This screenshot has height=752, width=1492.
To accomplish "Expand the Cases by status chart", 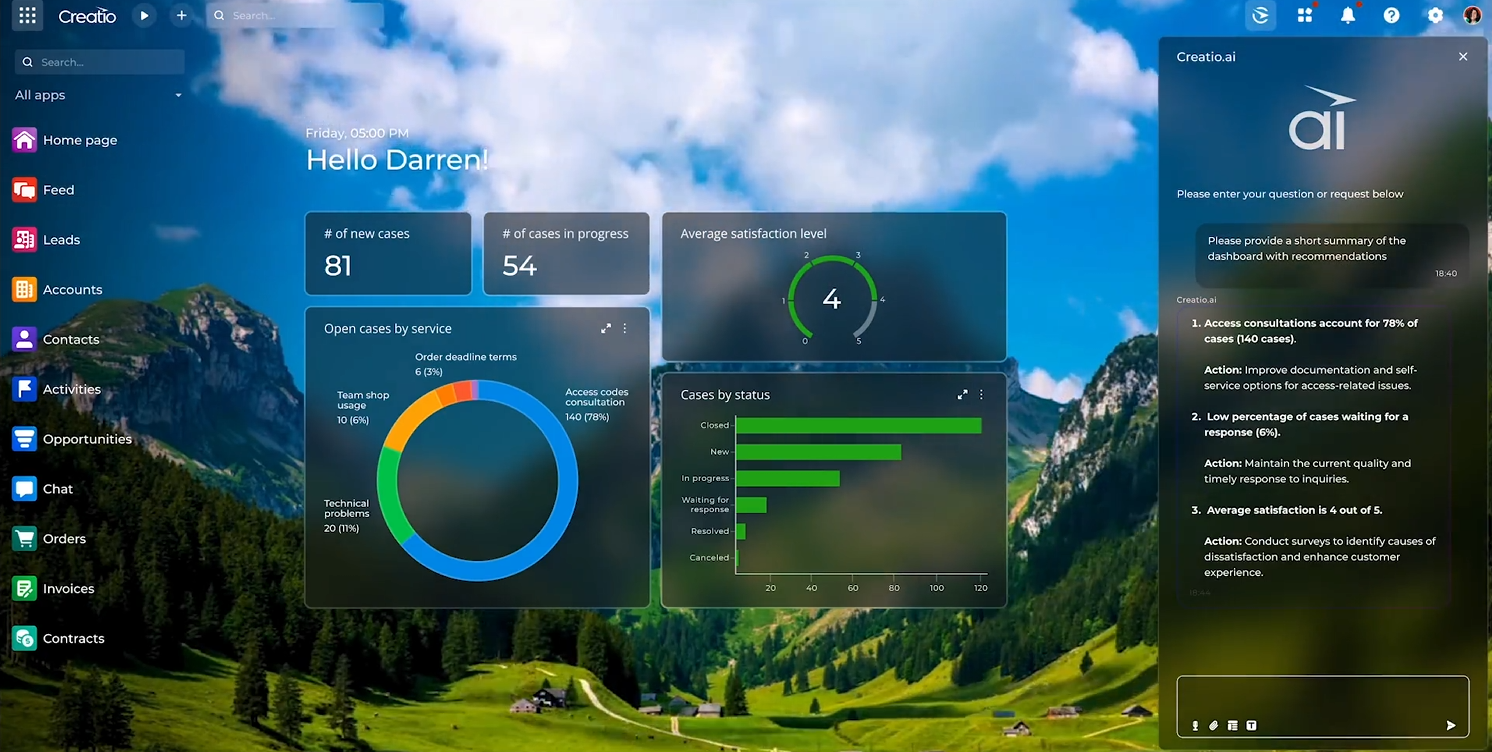I will (x=962, y=395).
